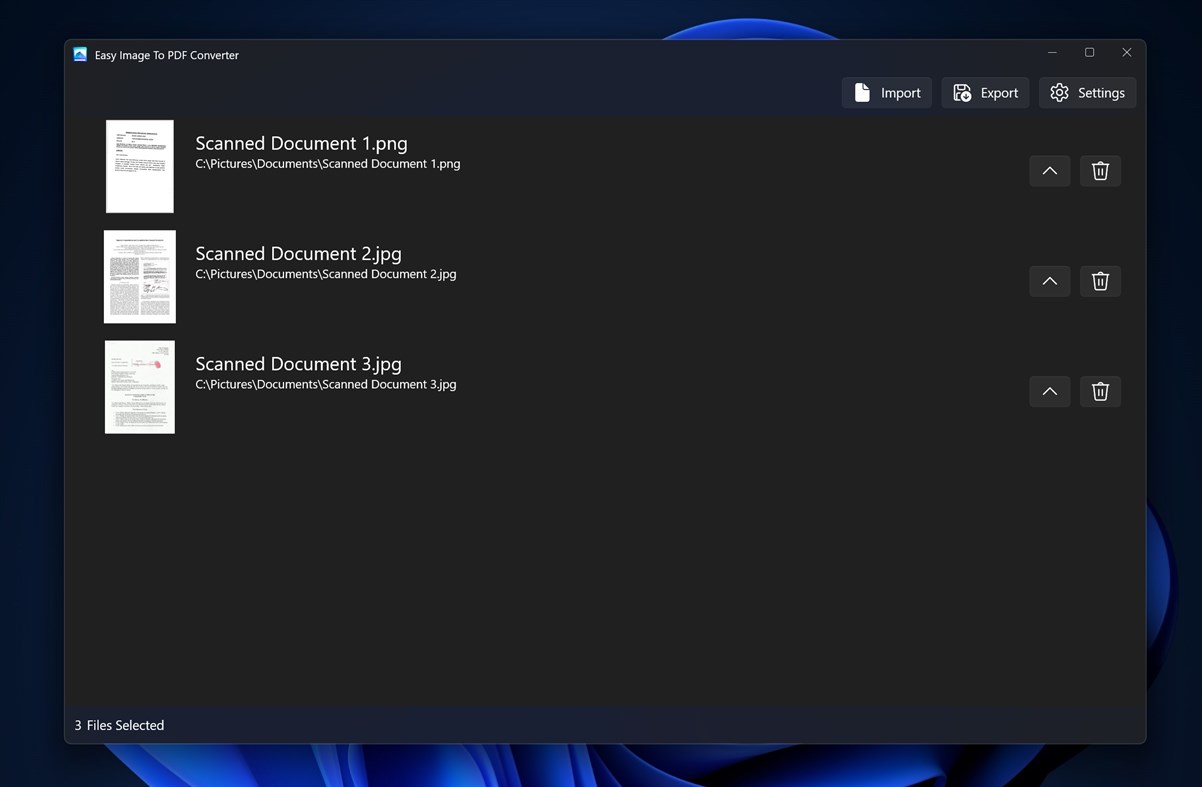The height and width of the screenshot is (787, 1202).
Task: Click the Export button
Action: click(x=985, y=93)
